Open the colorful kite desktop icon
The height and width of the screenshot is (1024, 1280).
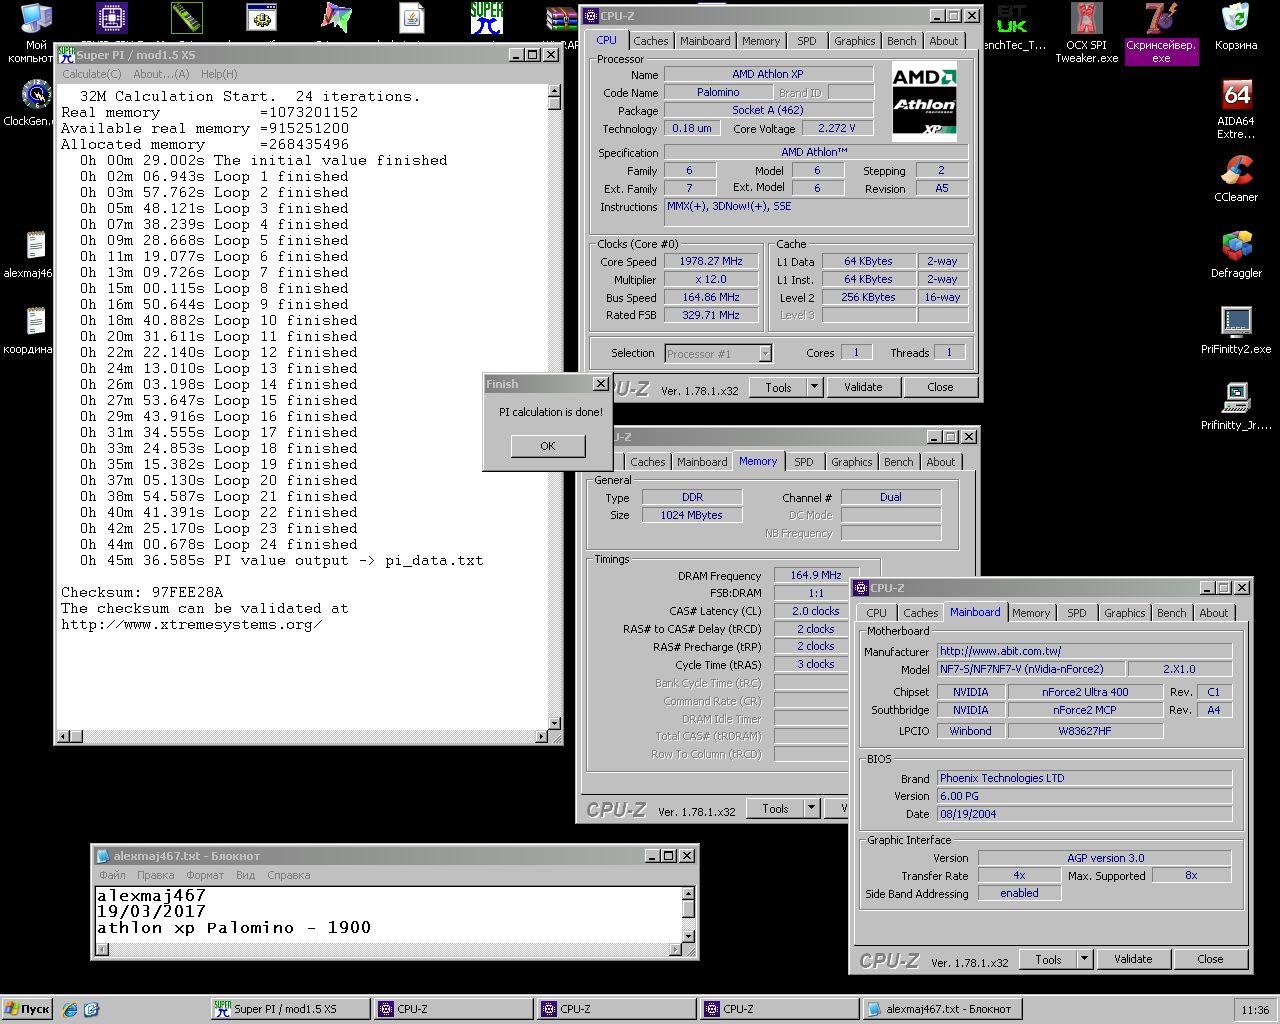[x=337, y=19]
